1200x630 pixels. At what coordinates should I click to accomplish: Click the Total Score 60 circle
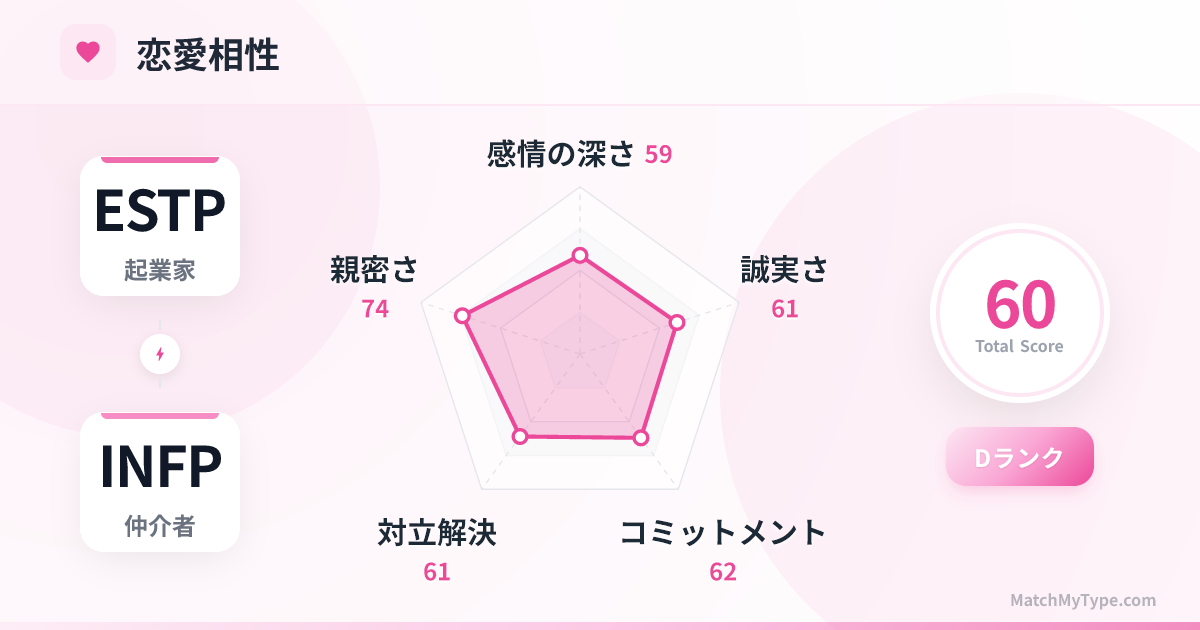(1019, 313)
